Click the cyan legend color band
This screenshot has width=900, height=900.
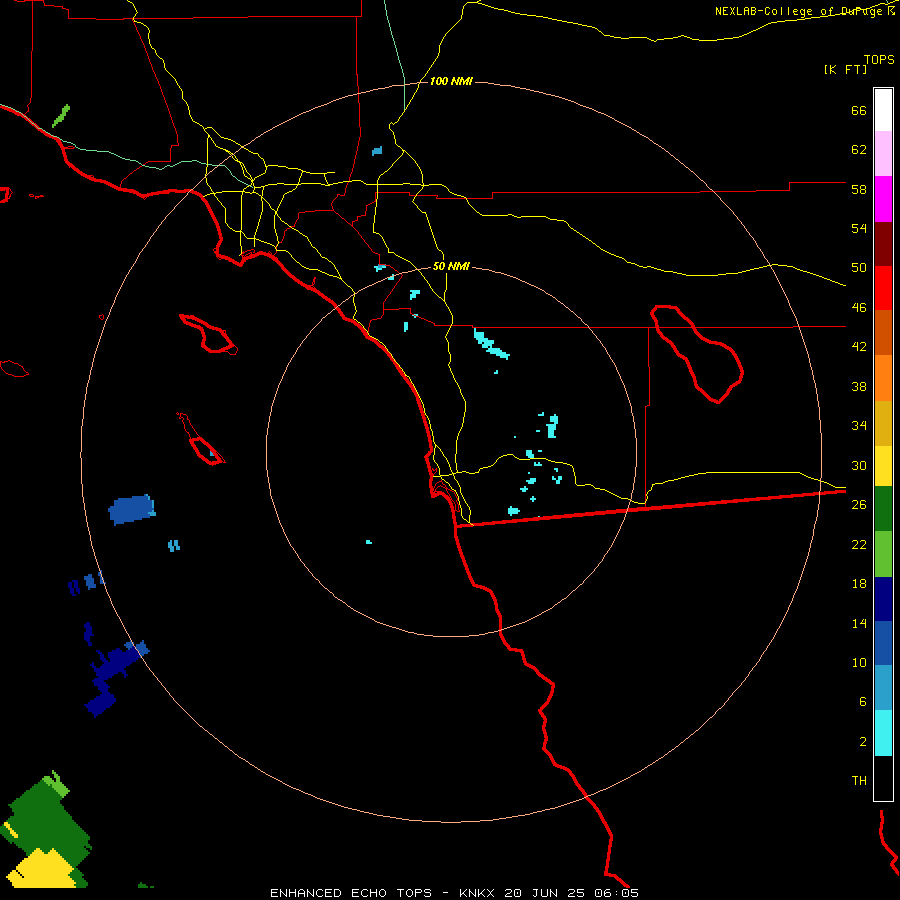point(883,733)
